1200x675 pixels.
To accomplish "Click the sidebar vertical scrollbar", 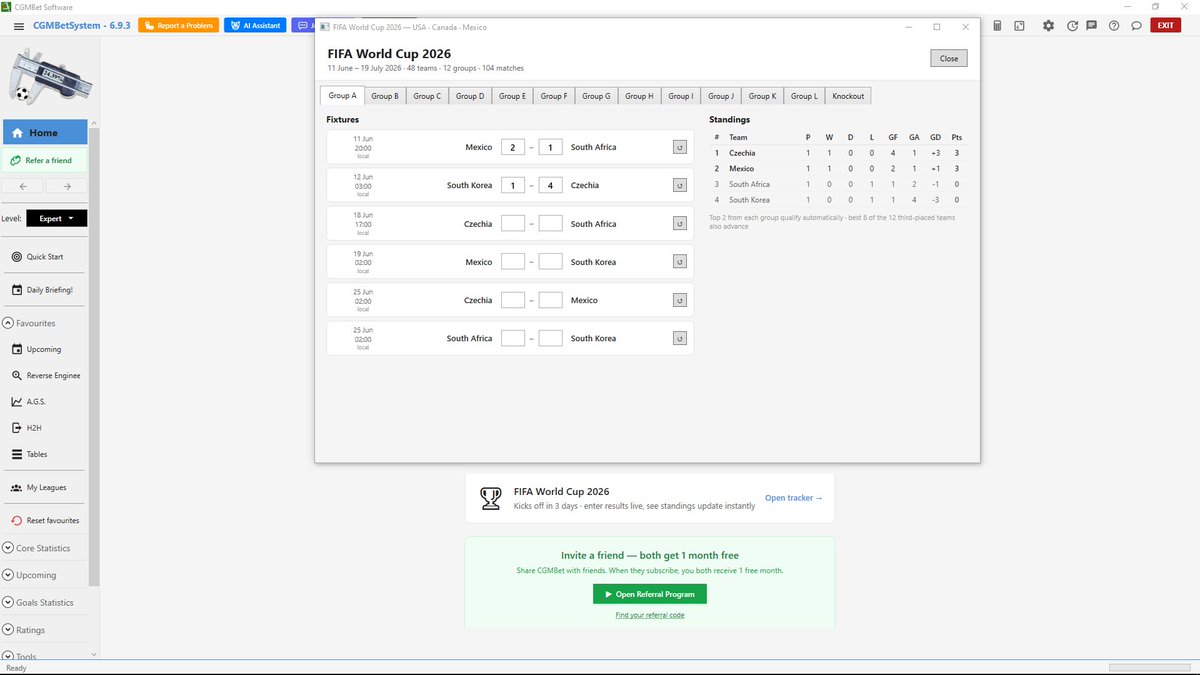I will click(94, 356).
